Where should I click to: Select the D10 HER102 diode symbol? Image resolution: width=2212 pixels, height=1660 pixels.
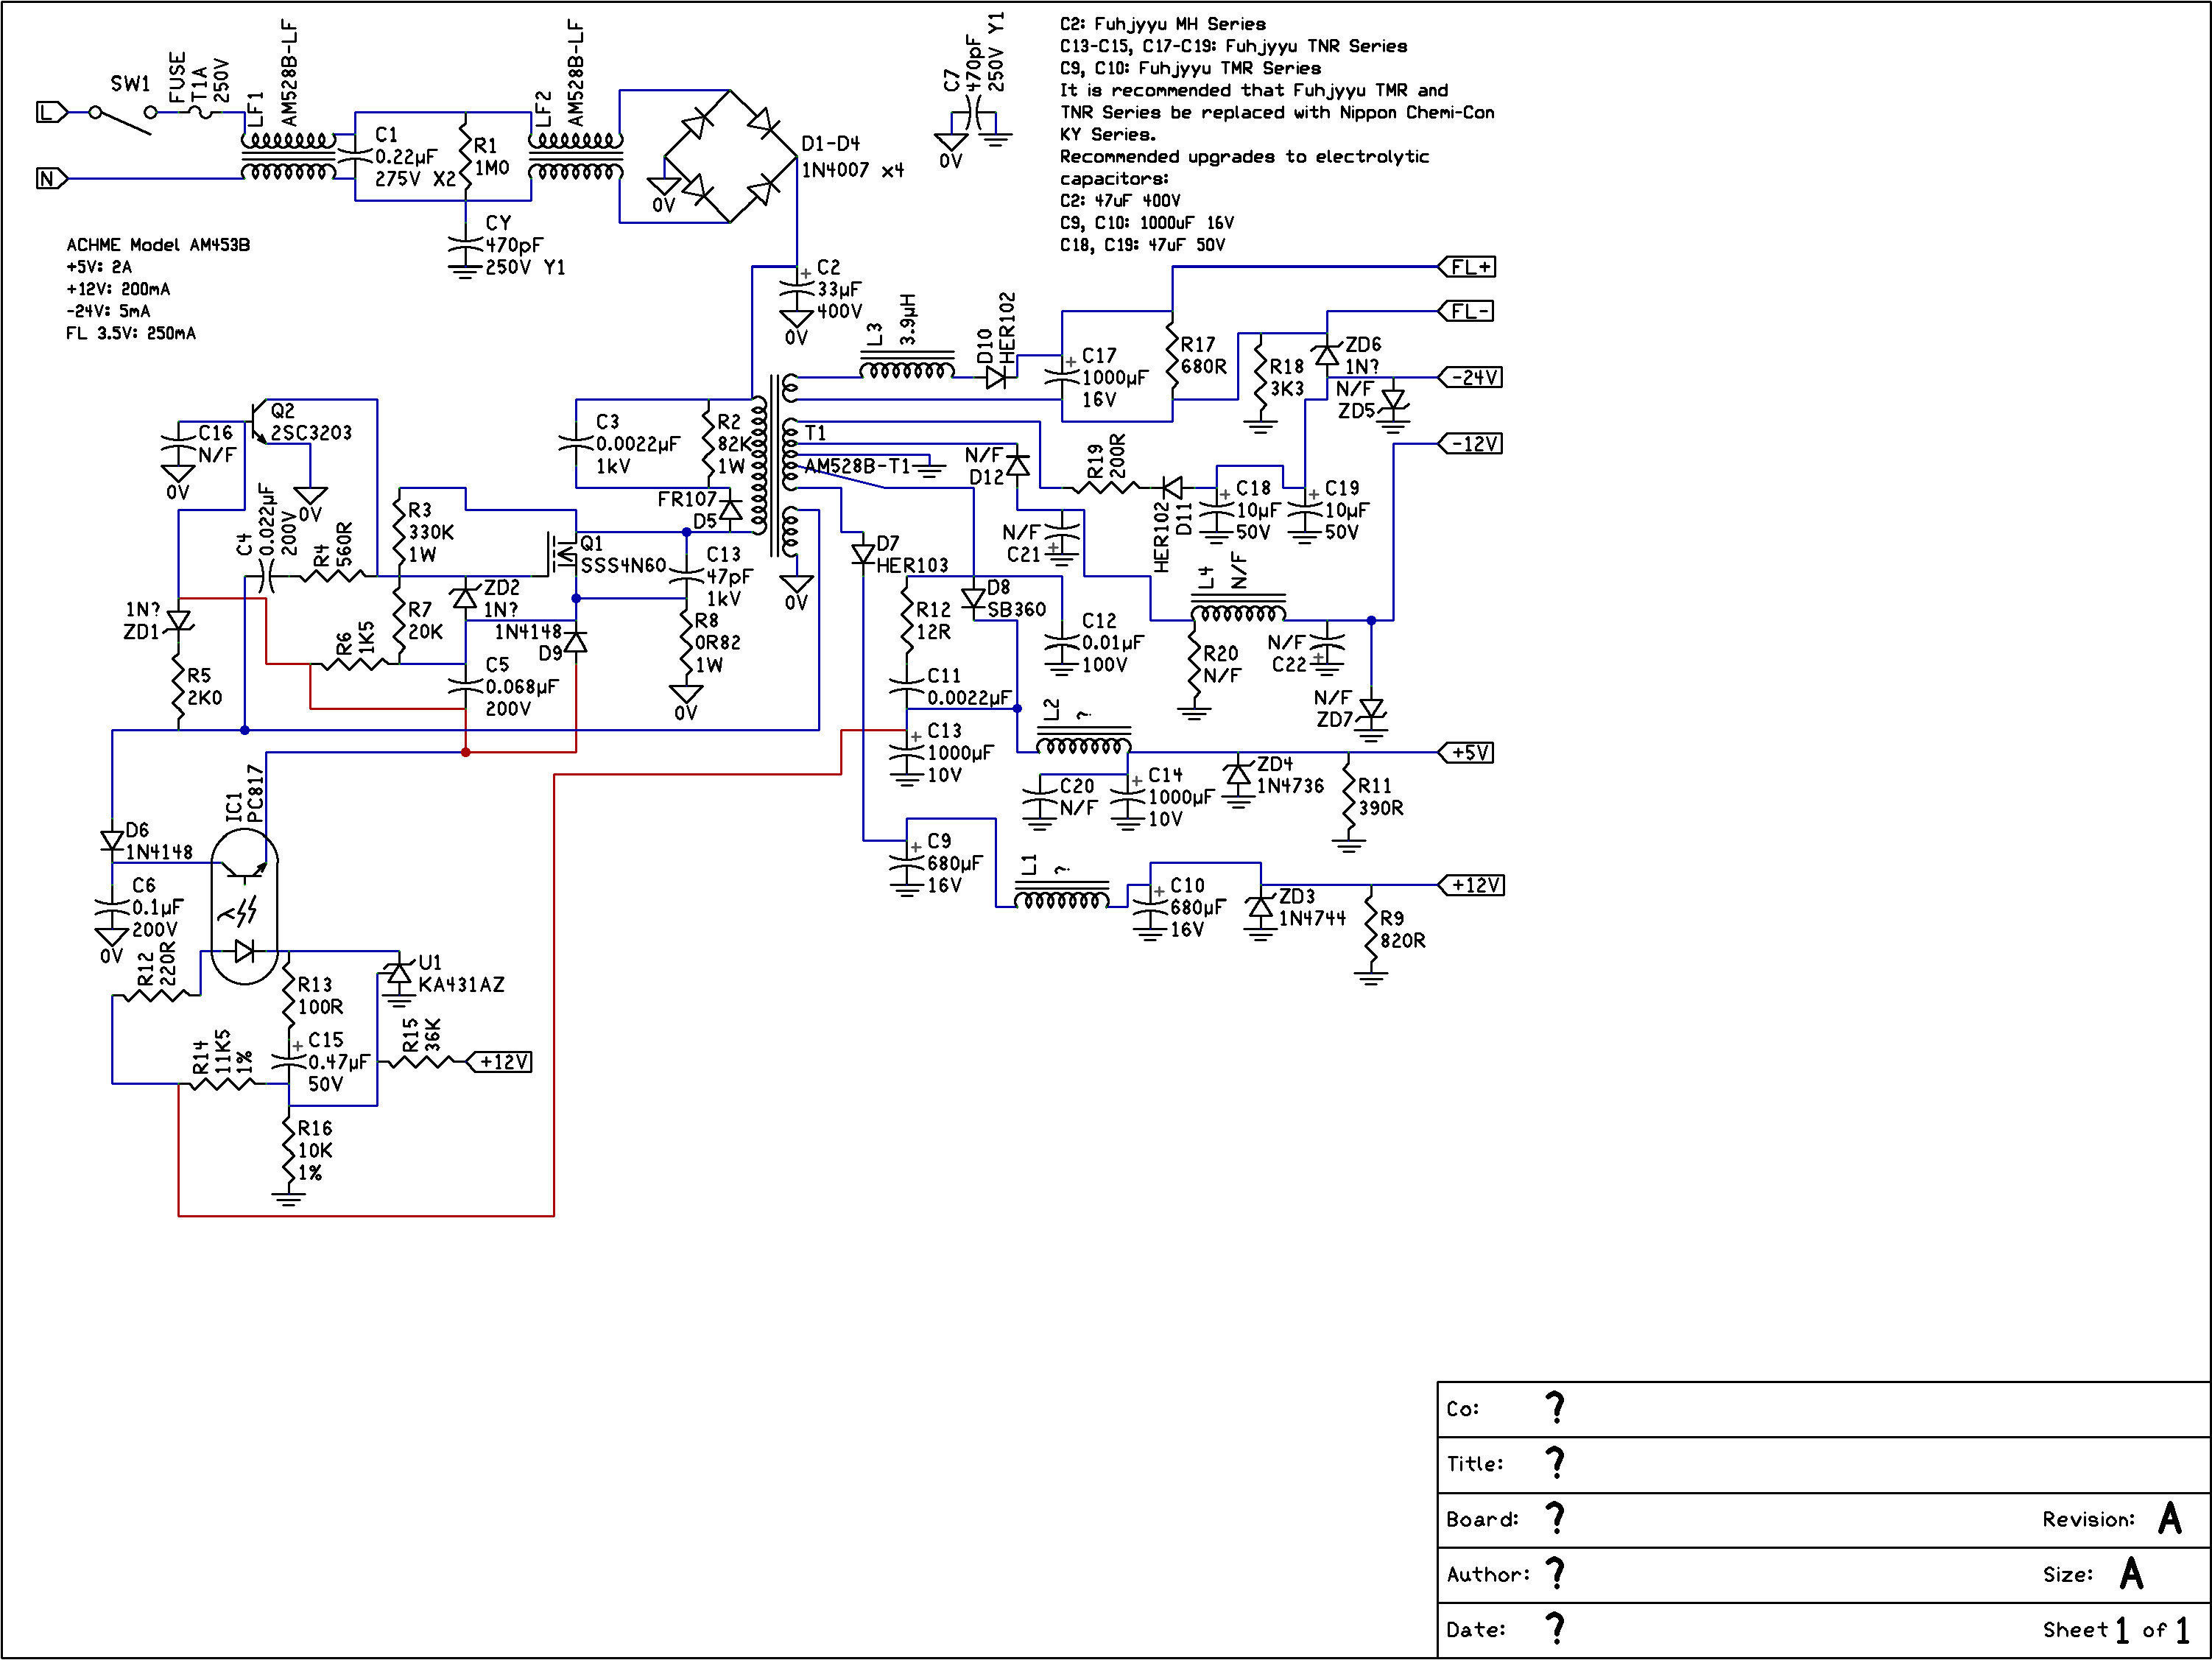pyautogui.click(x=996, y=377)
